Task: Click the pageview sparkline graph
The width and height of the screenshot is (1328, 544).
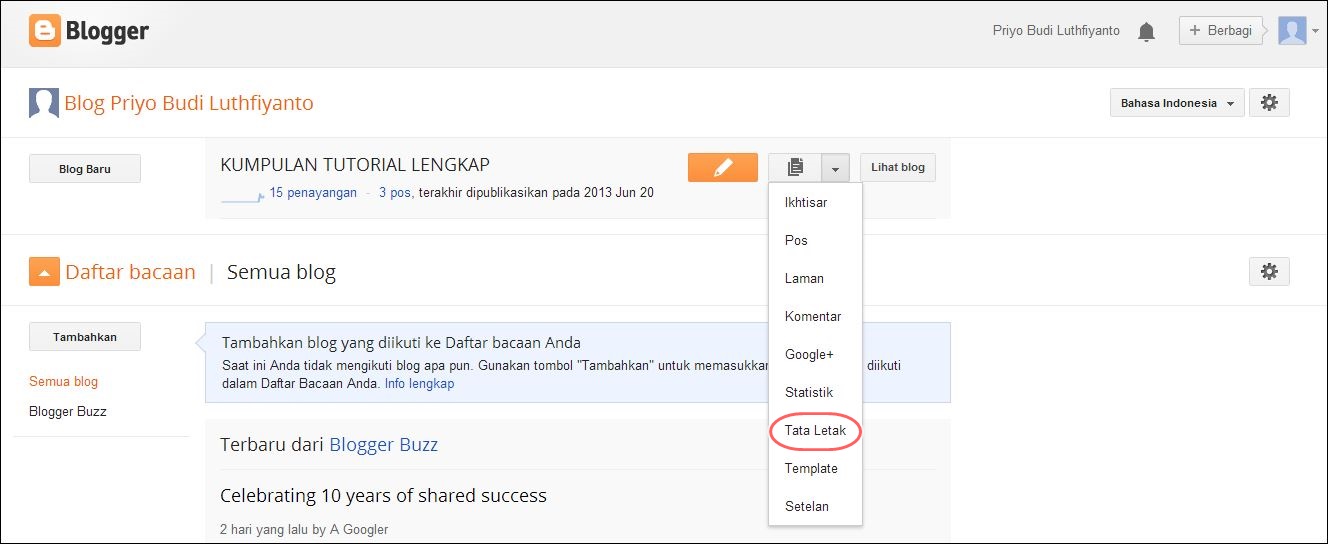Action: [242, 196]
